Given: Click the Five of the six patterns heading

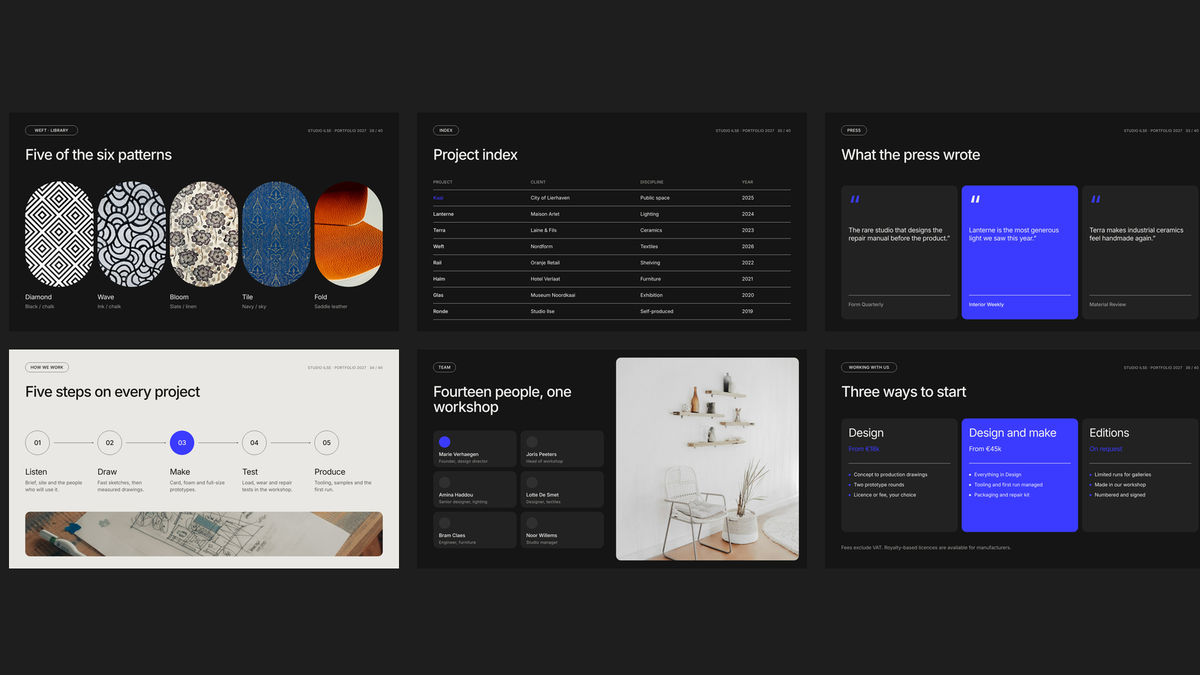Looking at the screenshot, I should 99,155.
